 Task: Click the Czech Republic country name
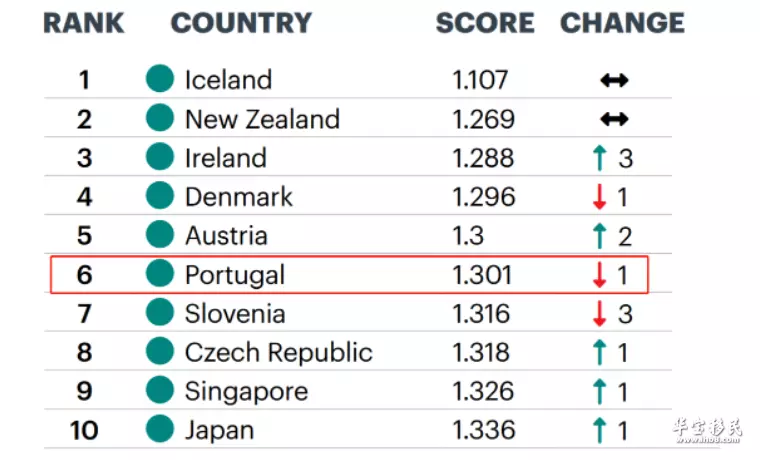tap(279, 352)
